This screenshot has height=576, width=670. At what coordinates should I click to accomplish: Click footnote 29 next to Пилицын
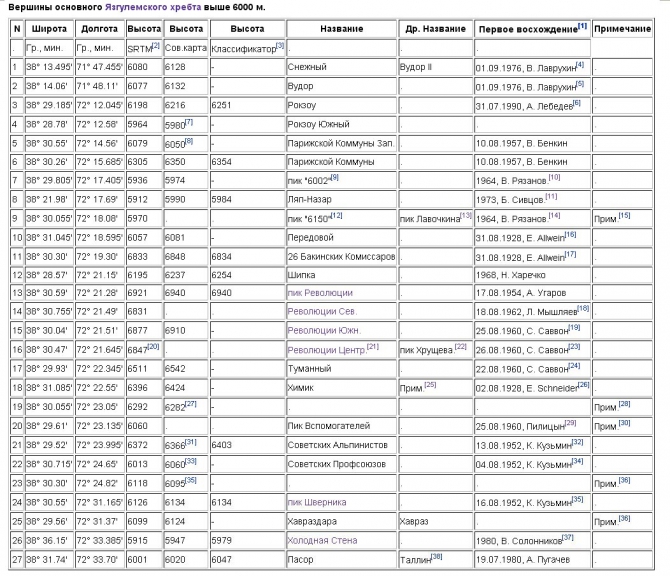(570, 421)
